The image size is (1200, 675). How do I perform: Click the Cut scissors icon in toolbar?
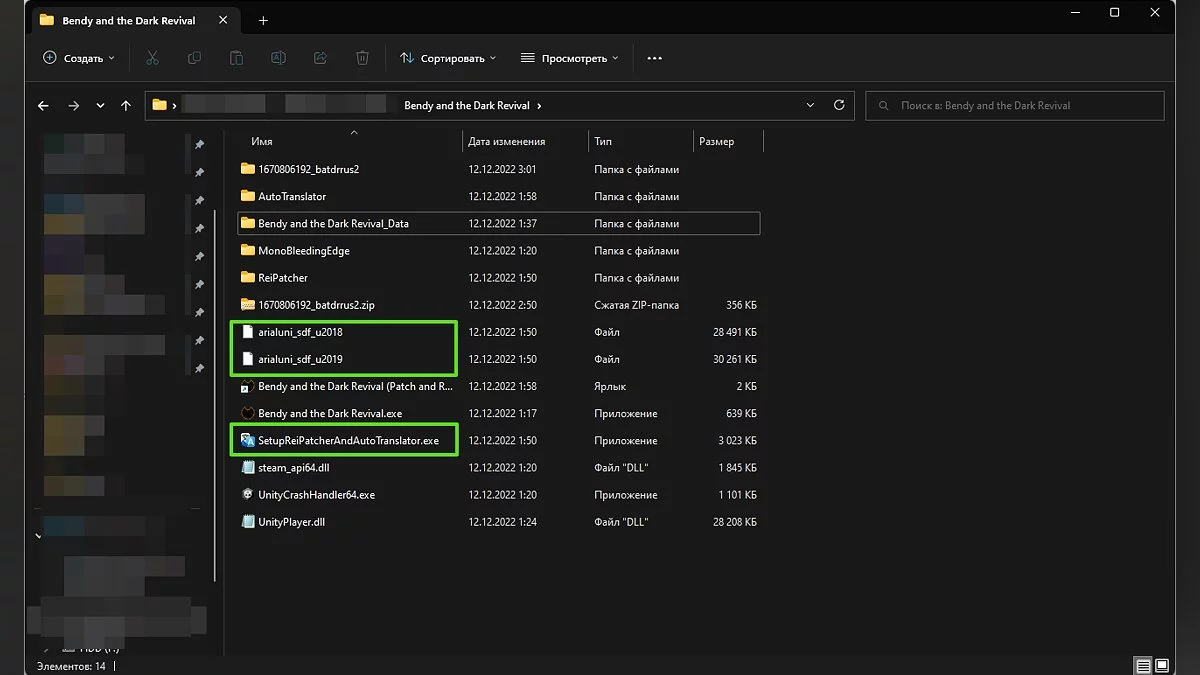coord(152,58)
